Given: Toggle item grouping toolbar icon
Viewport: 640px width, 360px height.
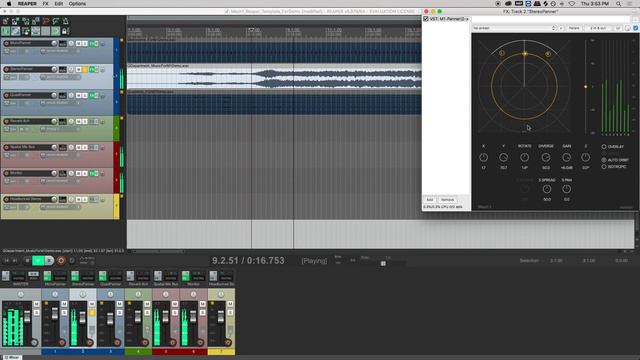Looking at the screenshot, I should pyautogui.click(x=16, y=31).
